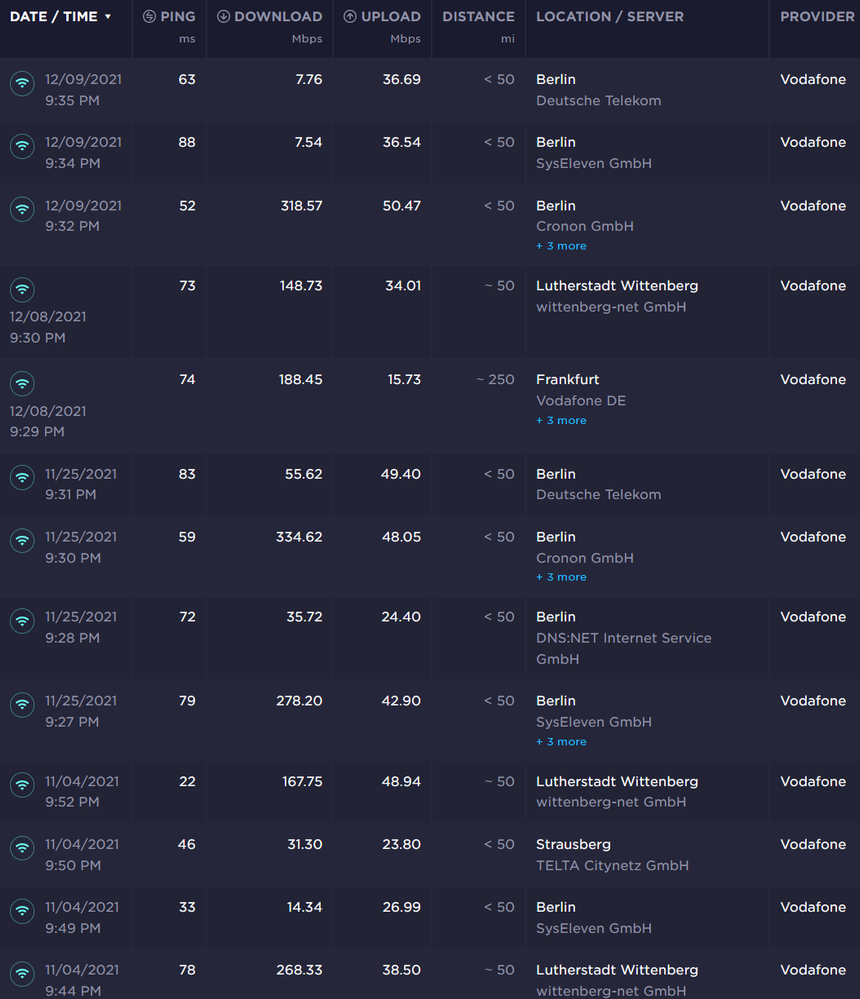This screenshot has width=860, height=999.
Task: Click the 31.30 download value
Action: pyautogui.click(x=305, y=844)
